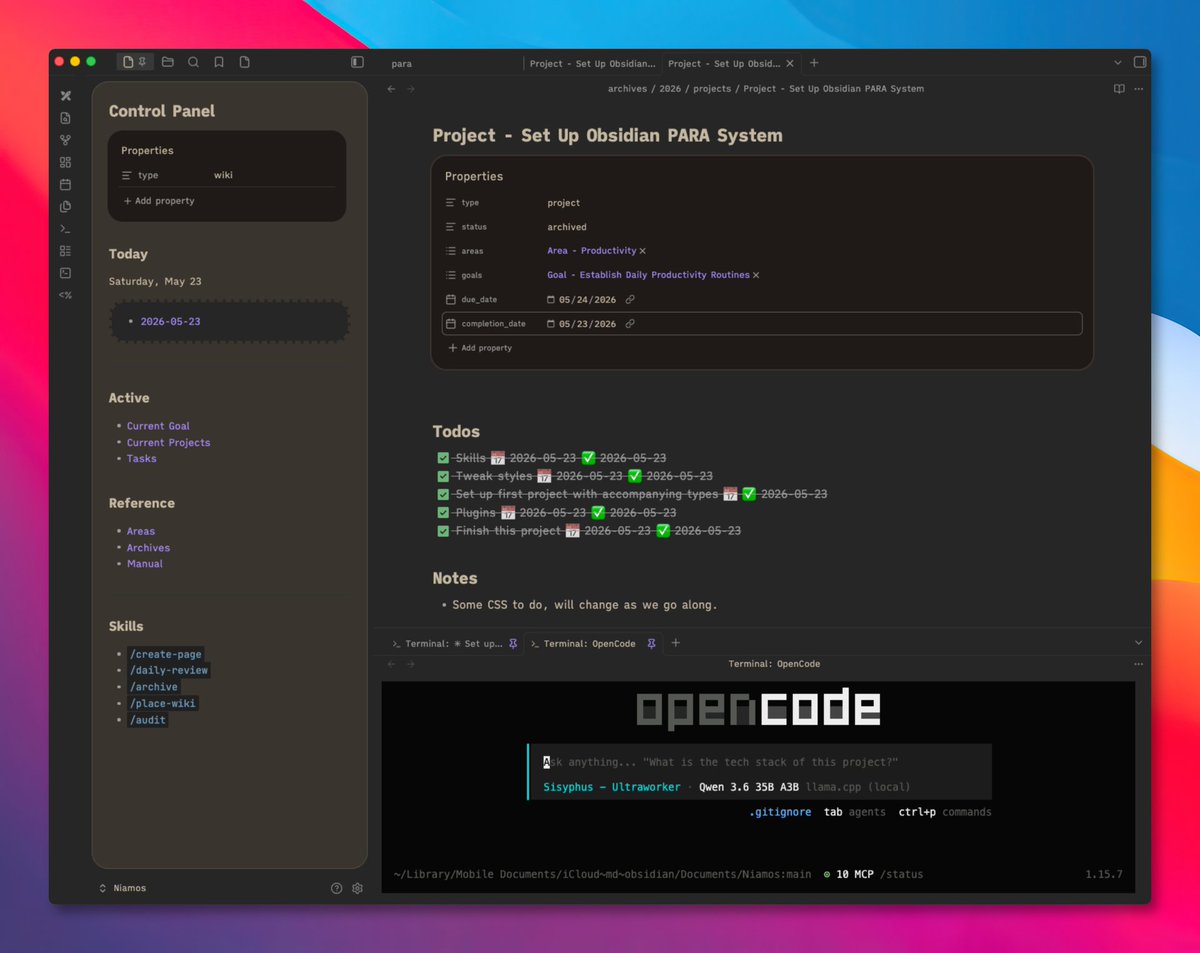Open command palette ribbon icon

point(65,229)
